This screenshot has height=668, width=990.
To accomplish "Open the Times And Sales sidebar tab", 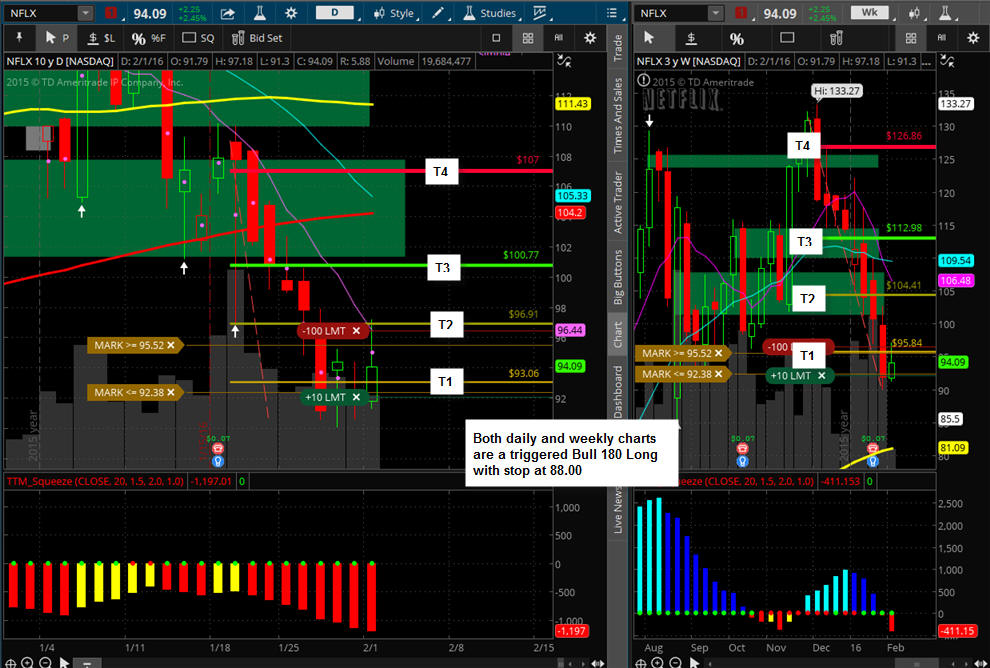I will tap(617, 116).
